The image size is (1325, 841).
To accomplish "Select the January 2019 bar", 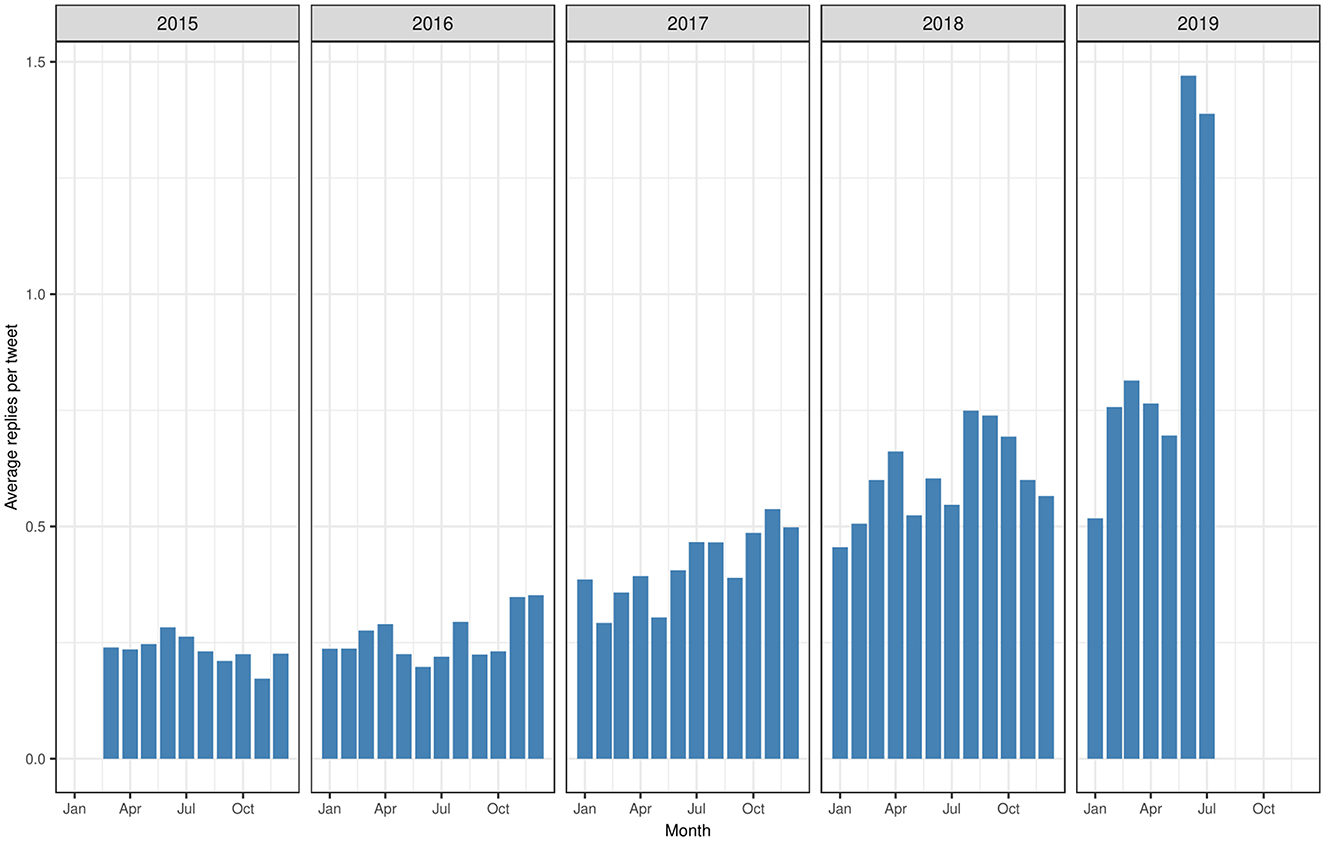I will click(1095, 639).
